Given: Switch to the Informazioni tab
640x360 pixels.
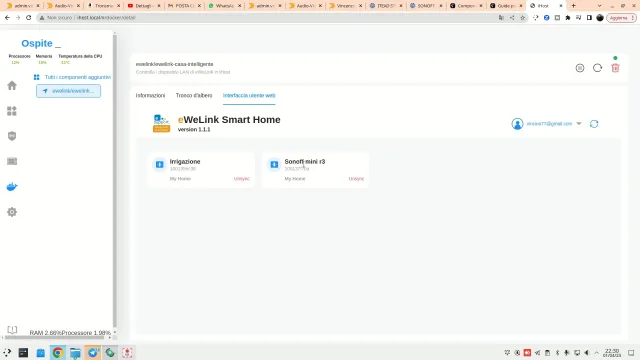Looking at the screenshot, I should pos(150,96).
